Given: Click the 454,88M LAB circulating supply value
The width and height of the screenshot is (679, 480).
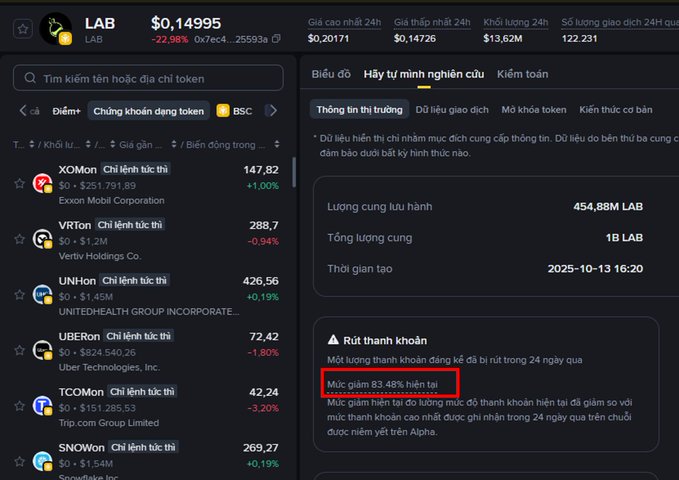Looking at the screenshot, I should [608, 207].
